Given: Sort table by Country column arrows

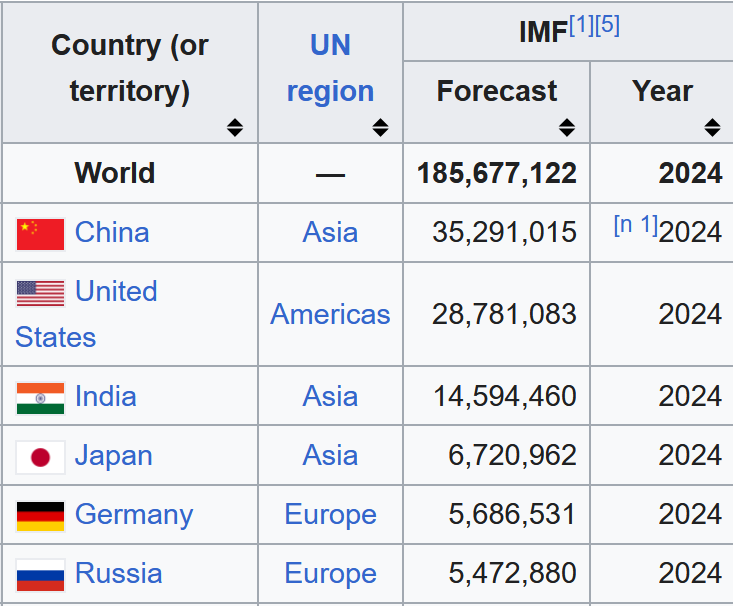Looking at the screenshot, I should 234,127.
